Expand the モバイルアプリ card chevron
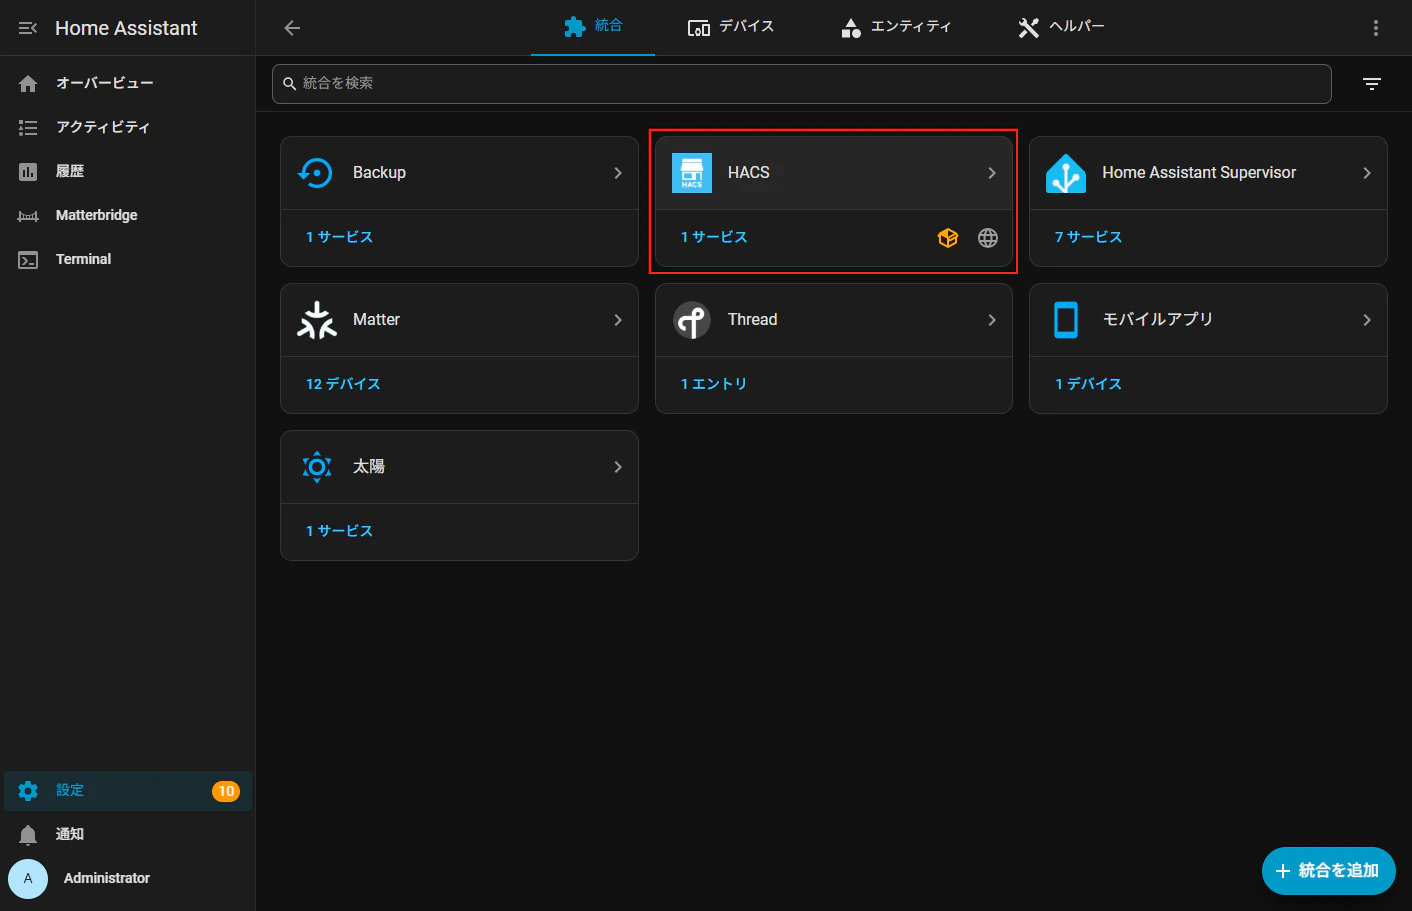The width and height of the screenshot is (1412, 911). (x=1367, y=320)
